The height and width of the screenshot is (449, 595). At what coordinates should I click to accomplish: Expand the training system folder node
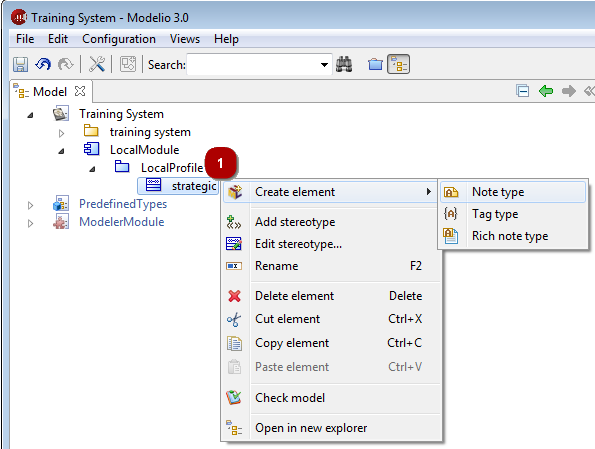pyautogui.click(x=61, y=133)
